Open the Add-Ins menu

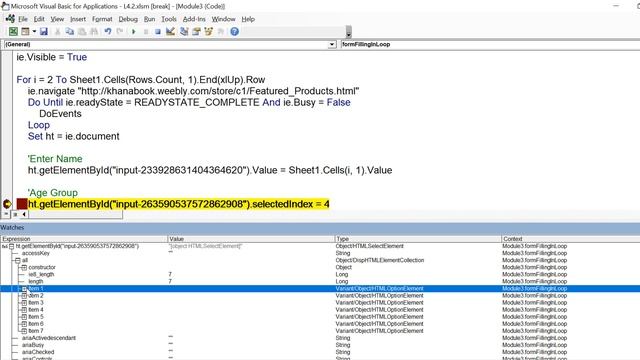[194, 19]
